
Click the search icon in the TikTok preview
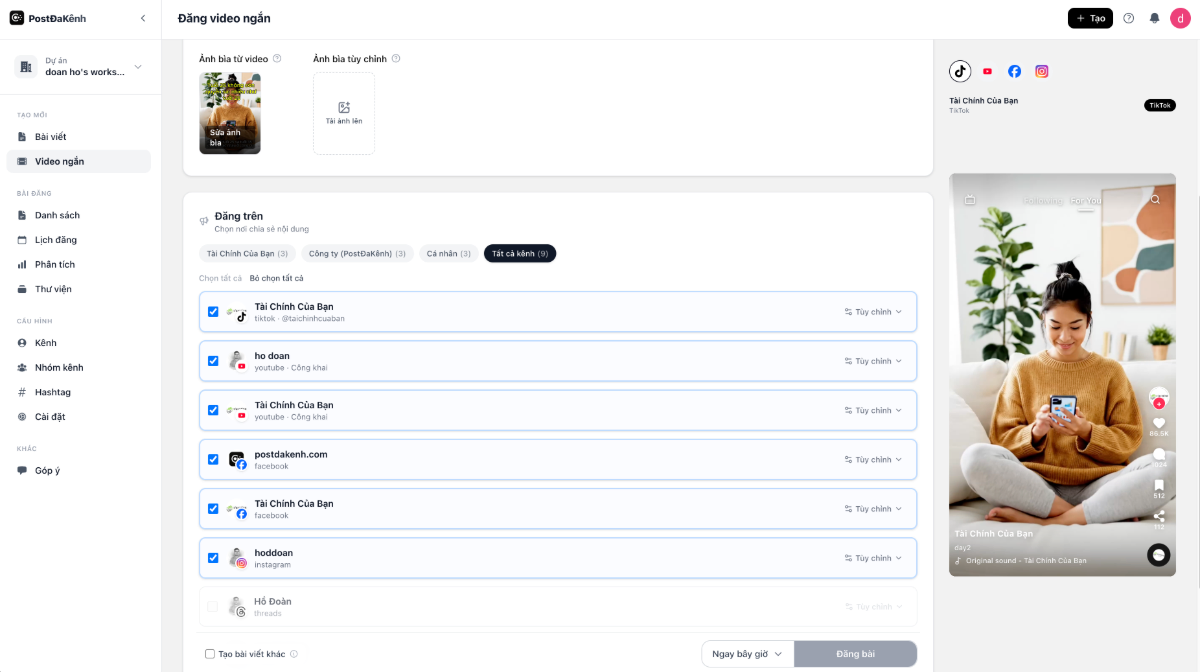[1155, 200]
